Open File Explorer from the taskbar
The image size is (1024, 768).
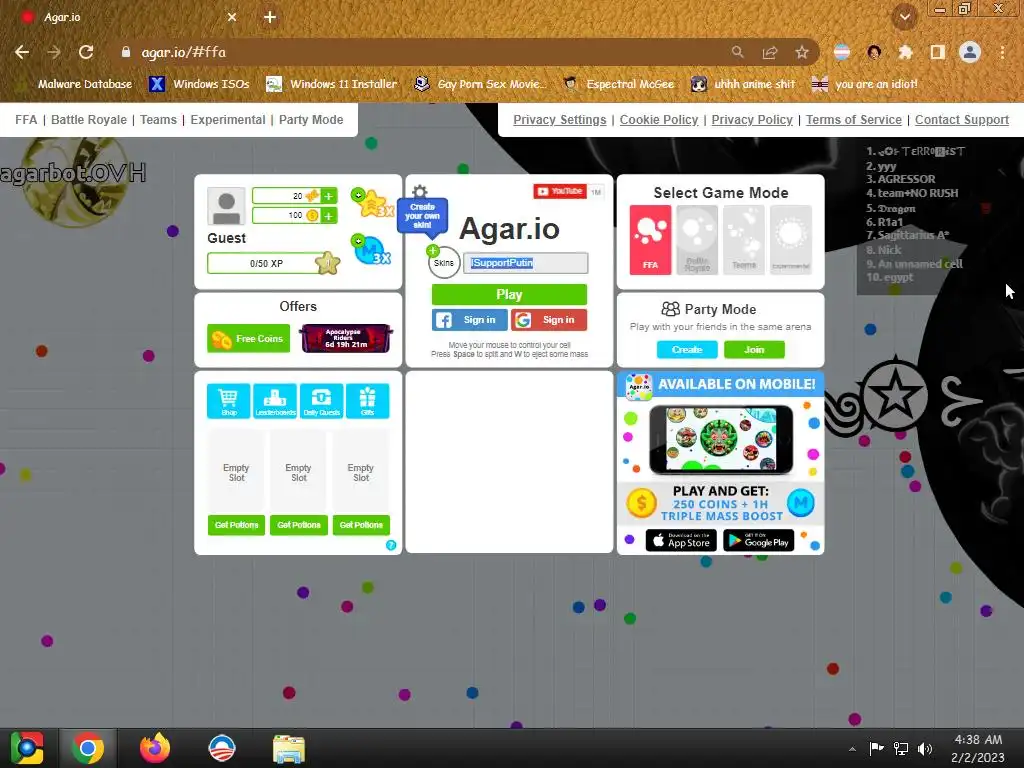[289, 749]
